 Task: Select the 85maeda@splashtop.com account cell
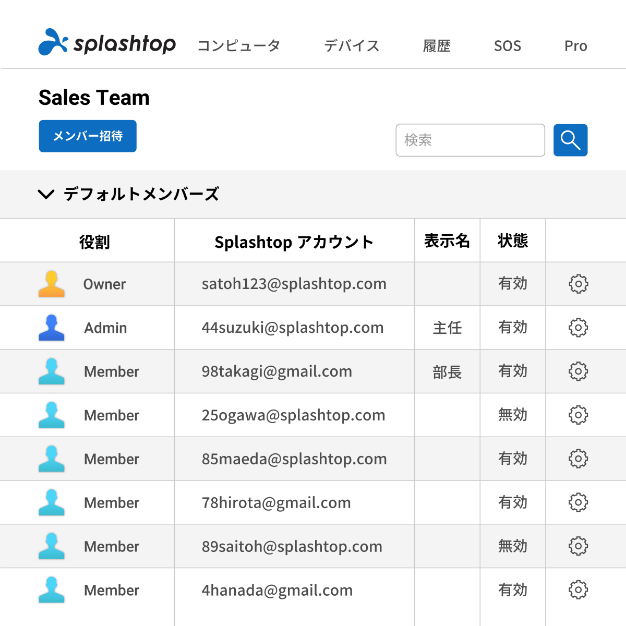(294, 459)
